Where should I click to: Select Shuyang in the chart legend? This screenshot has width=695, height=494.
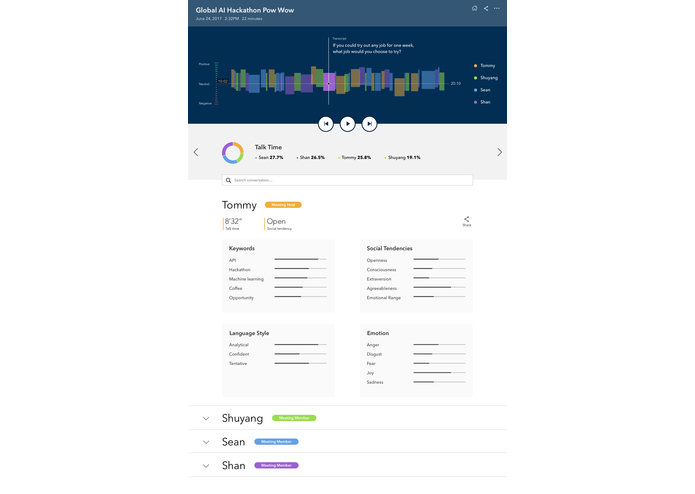486,78
